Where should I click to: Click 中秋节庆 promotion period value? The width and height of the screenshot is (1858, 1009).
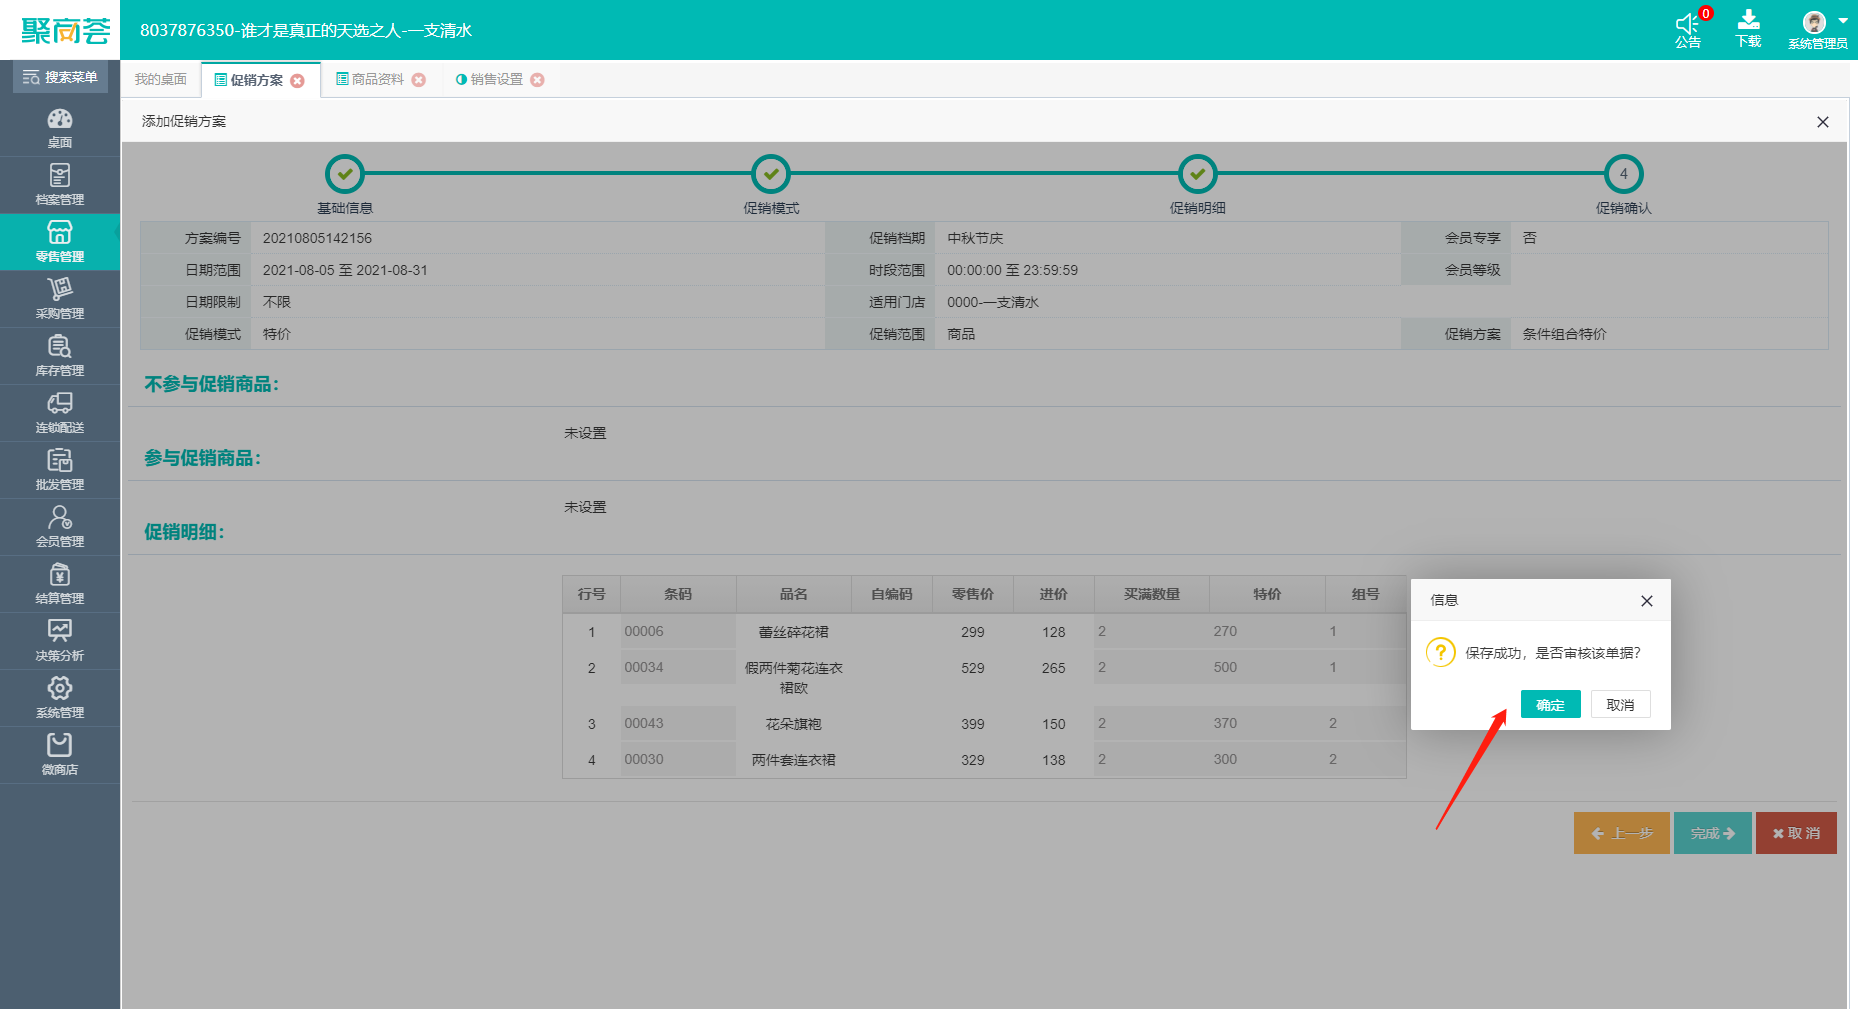(975, 238)
